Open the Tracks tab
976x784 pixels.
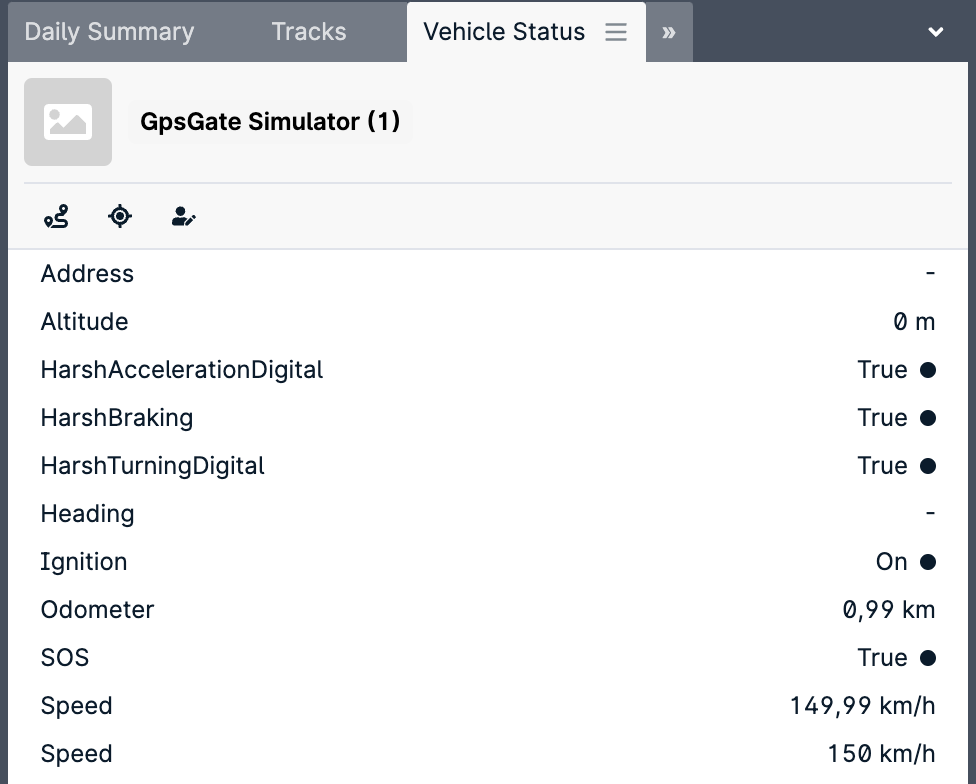click(308, 31)
